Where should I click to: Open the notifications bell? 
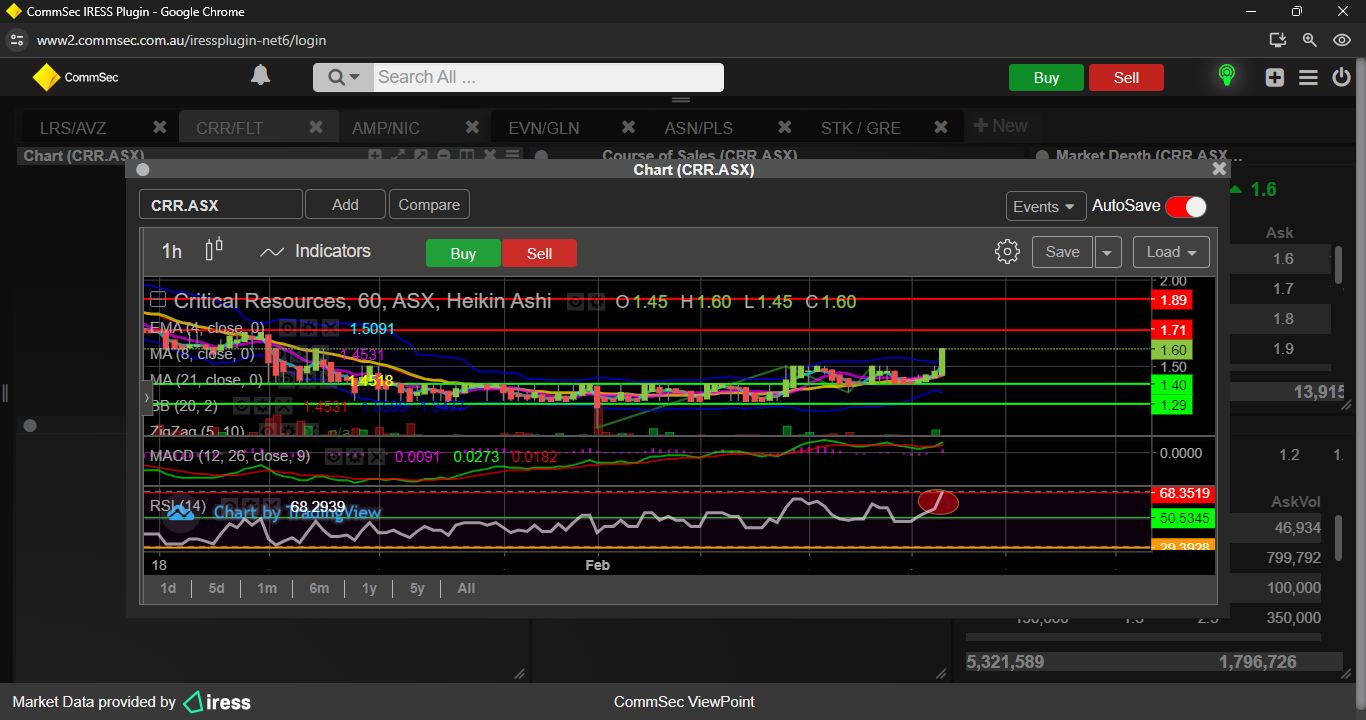pyautogui.click(x=260, y=76)
